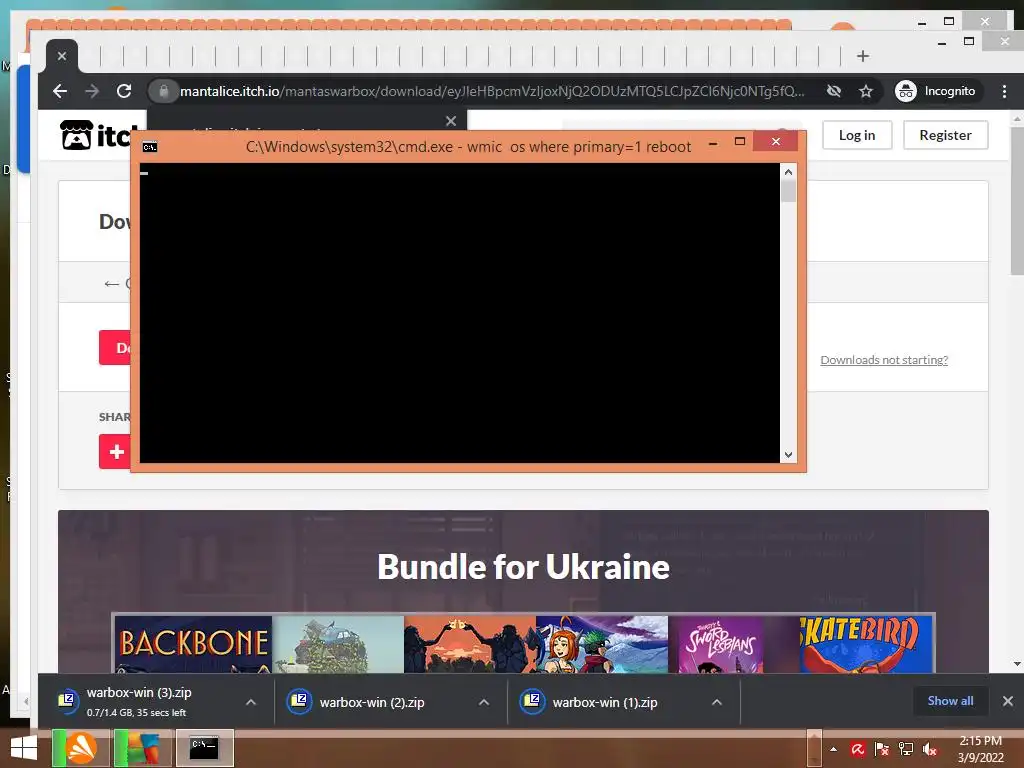
Task: Open the Incognito profile indicator
Action: pos(936,91)
